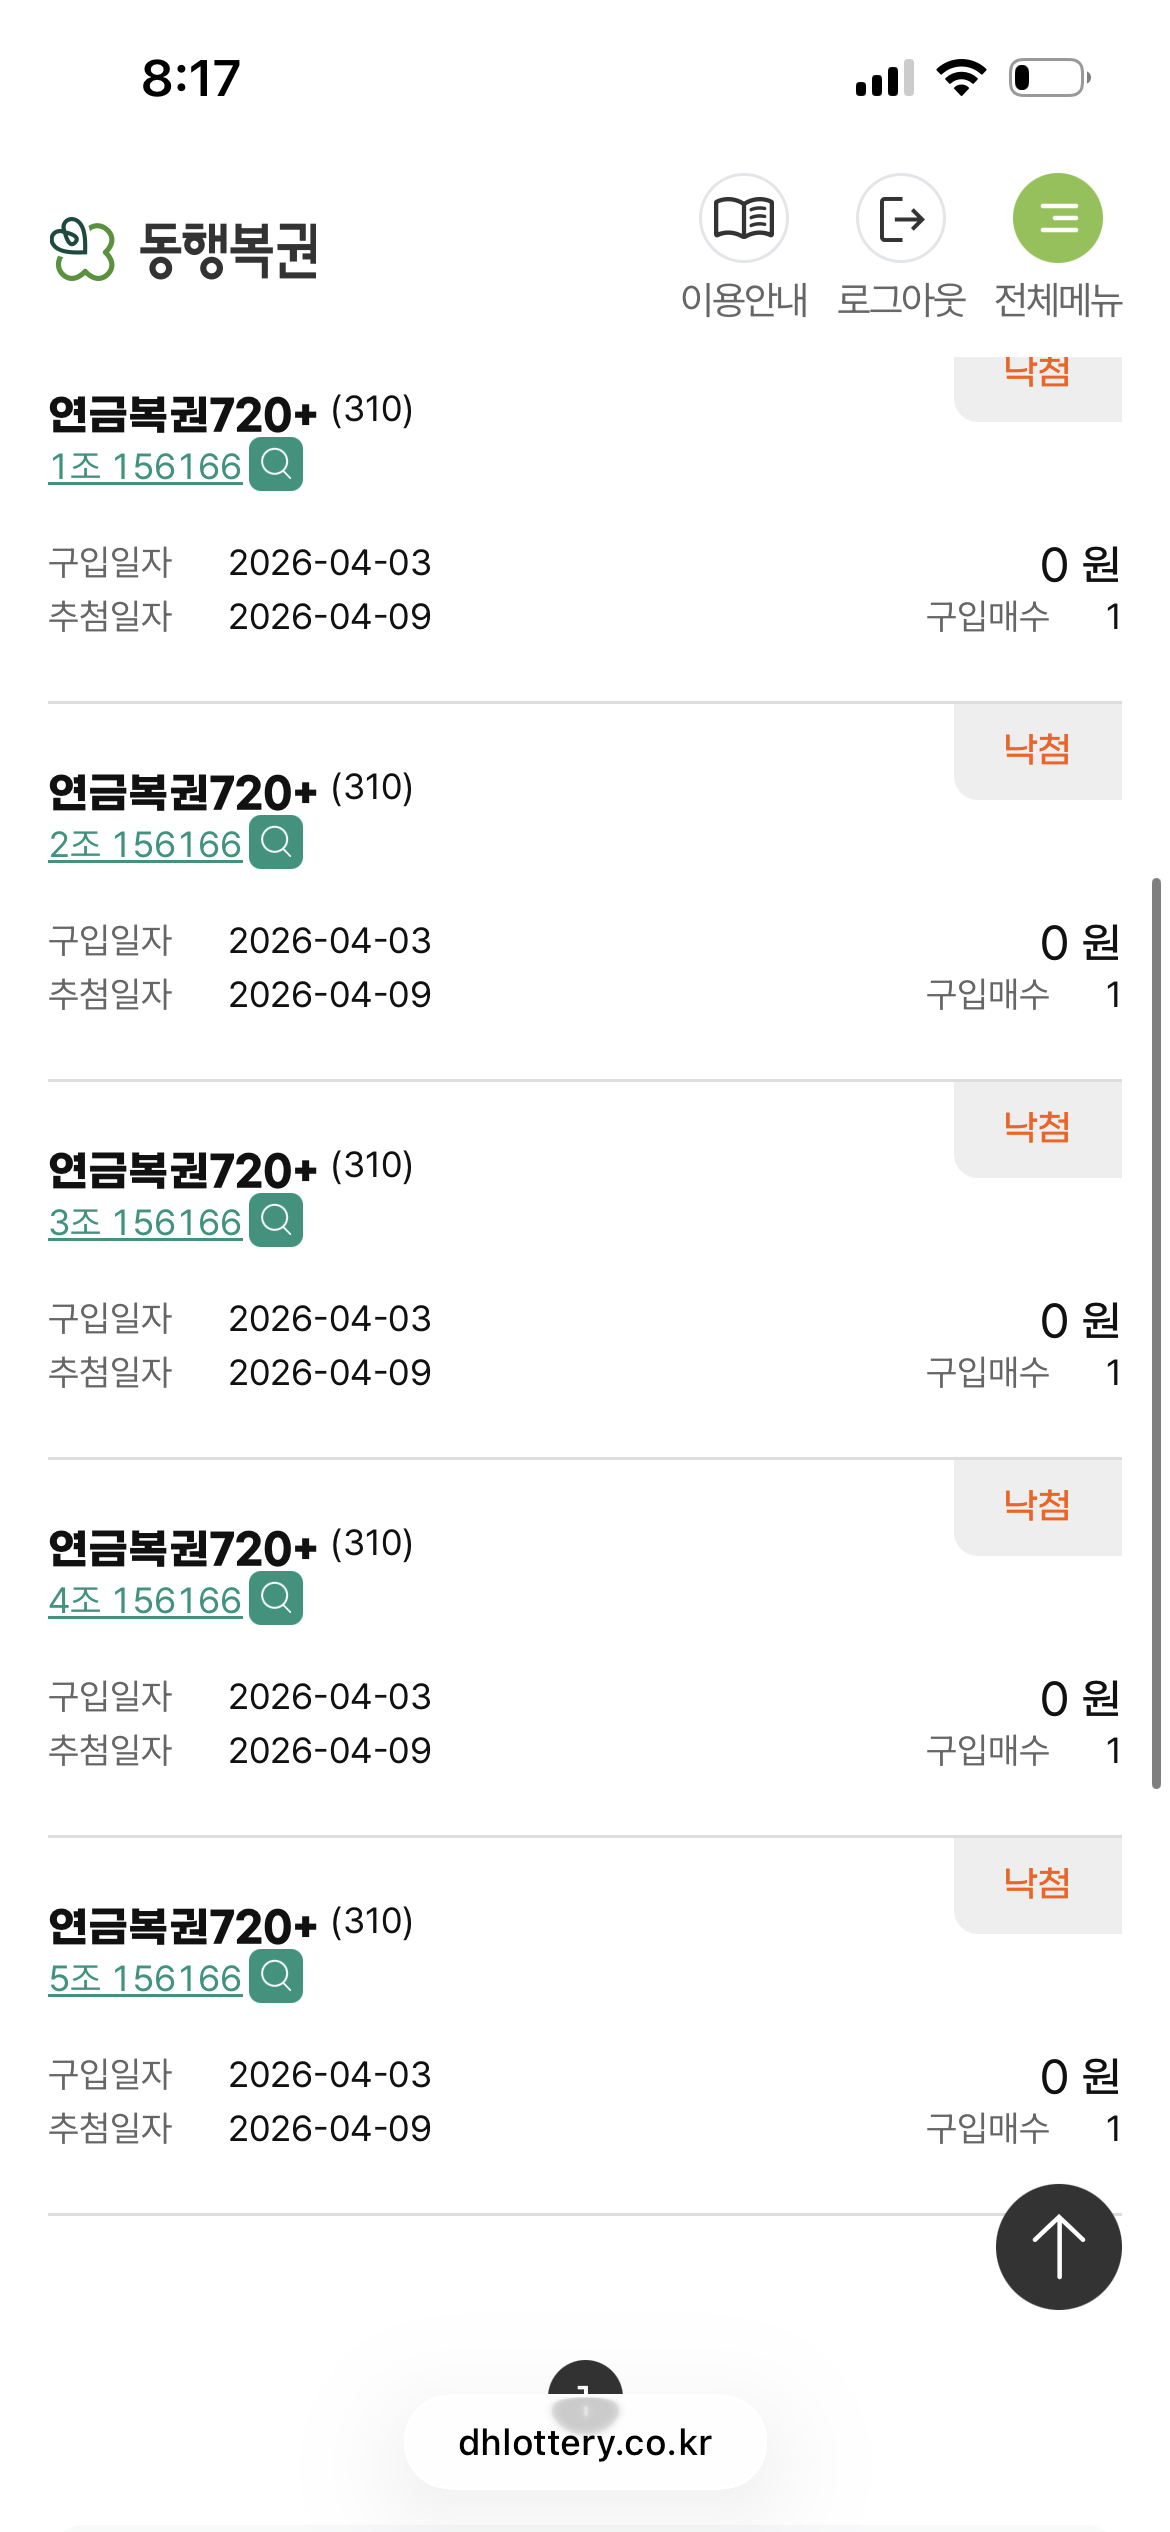1170x2532 pixels.
Task: Open ticket number link 5조 156166
Action: (146, 1979)
